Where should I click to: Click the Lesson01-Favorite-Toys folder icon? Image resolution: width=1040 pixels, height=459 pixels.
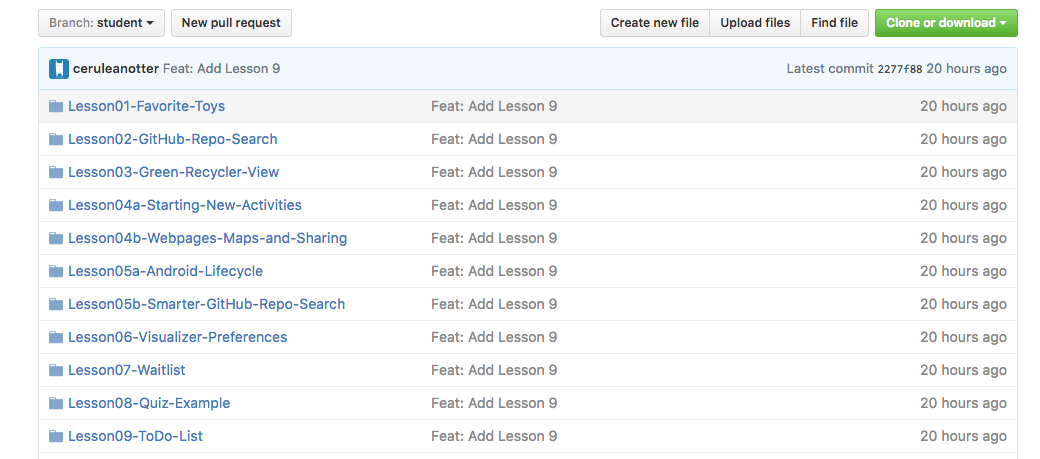point(56,106)
